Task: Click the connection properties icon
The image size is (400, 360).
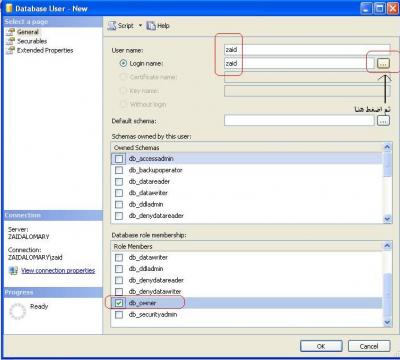Action: tap(13, 270)
